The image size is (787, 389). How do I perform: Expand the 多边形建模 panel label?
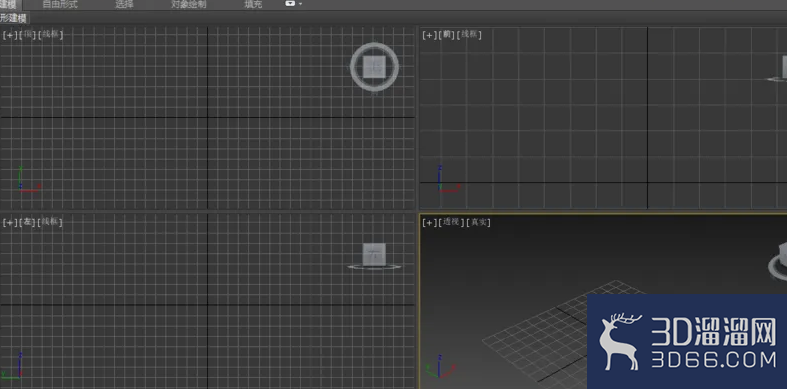click(x=14, y=19)
